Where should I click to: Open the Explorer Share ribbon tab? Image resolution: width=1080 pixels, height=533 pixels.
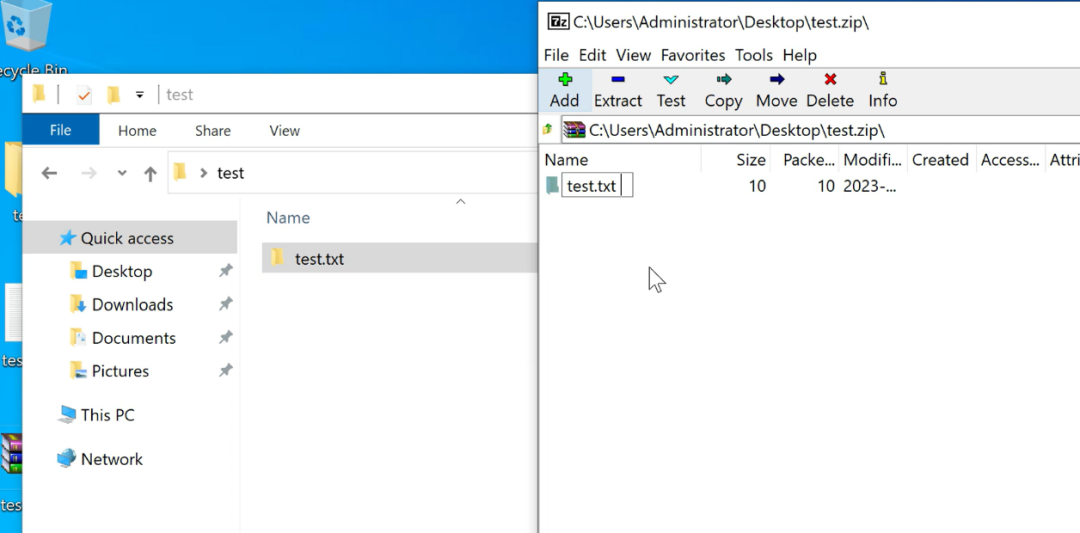[213, 130]
